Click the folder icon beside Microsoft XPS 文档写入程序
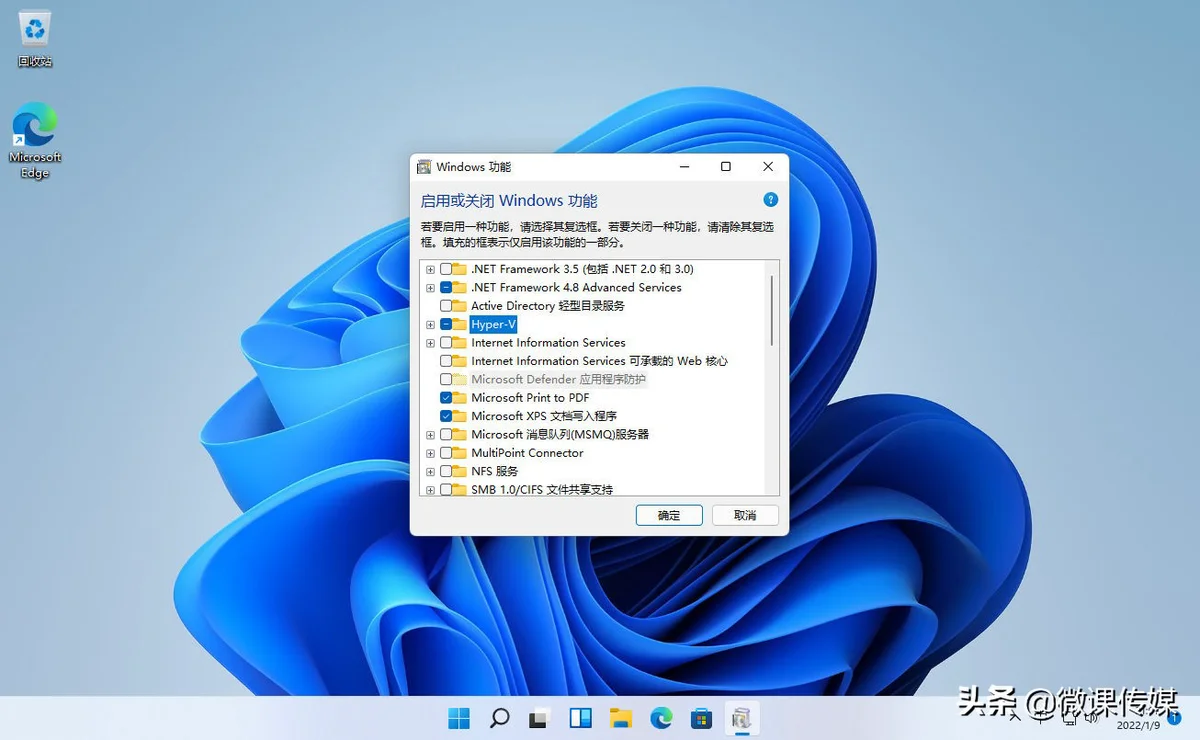1200x740 pixels. [x=460, y=416]
